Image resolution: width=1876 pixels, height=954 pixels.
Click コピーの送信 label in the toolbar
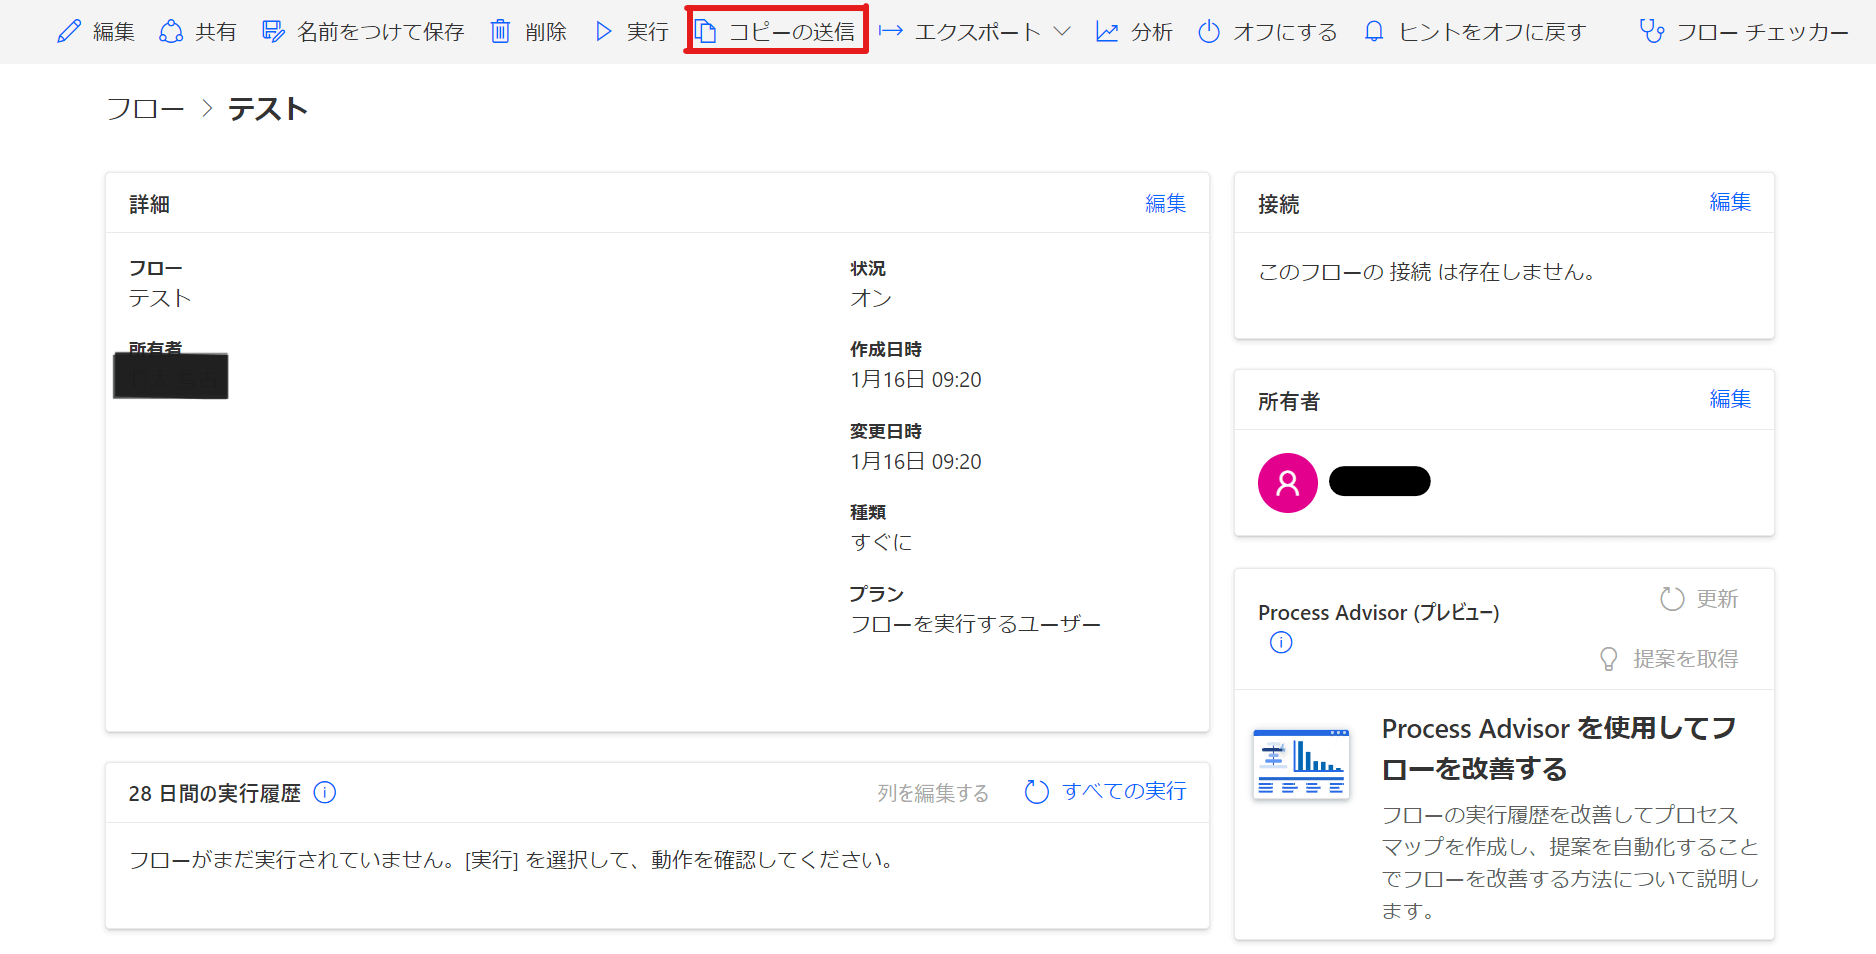coord(792,32)
